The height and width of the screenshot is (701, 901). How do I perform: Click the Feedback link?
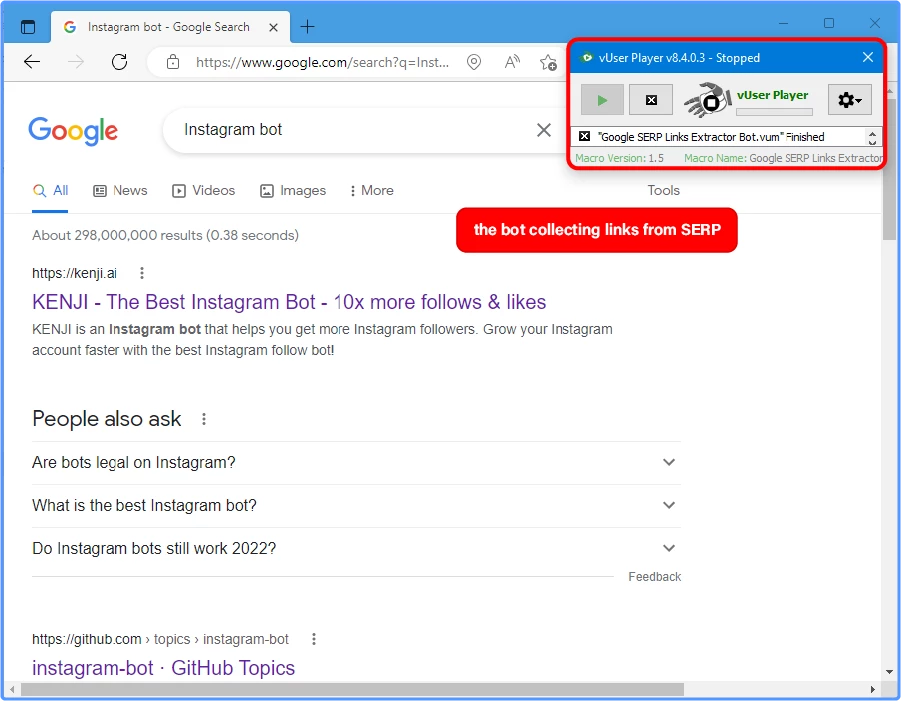pyautogui.click(x=654, y=577)
